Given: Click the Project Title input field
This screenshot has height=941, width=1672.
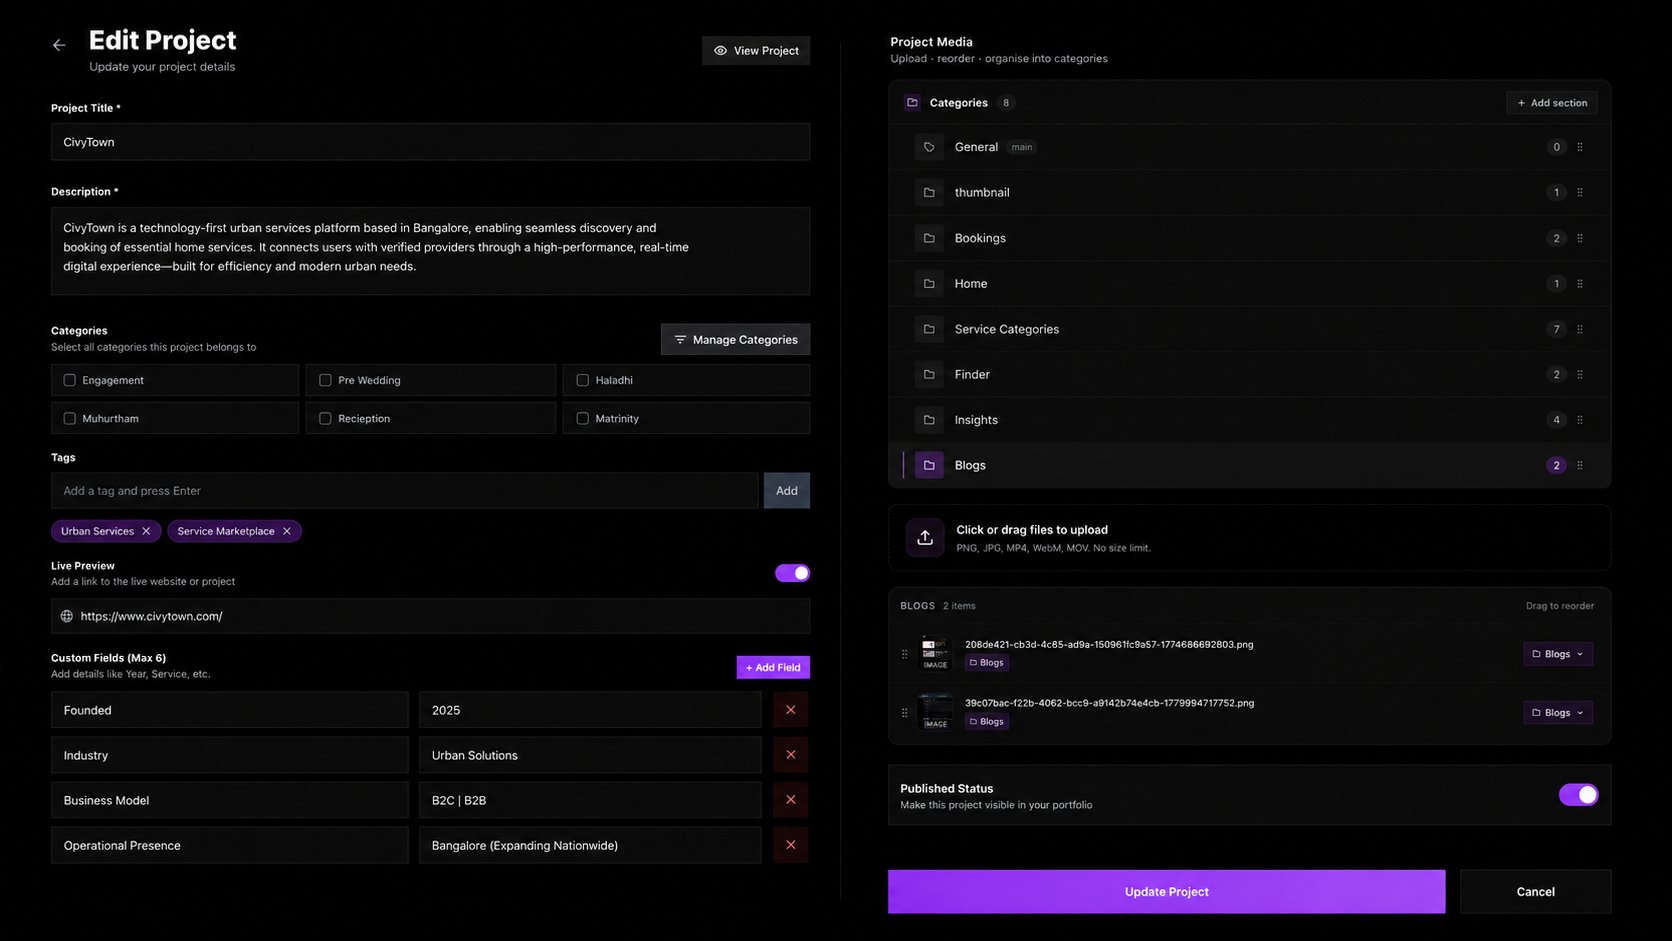Looking at the screenshot, I should click(x=430, y=142).
